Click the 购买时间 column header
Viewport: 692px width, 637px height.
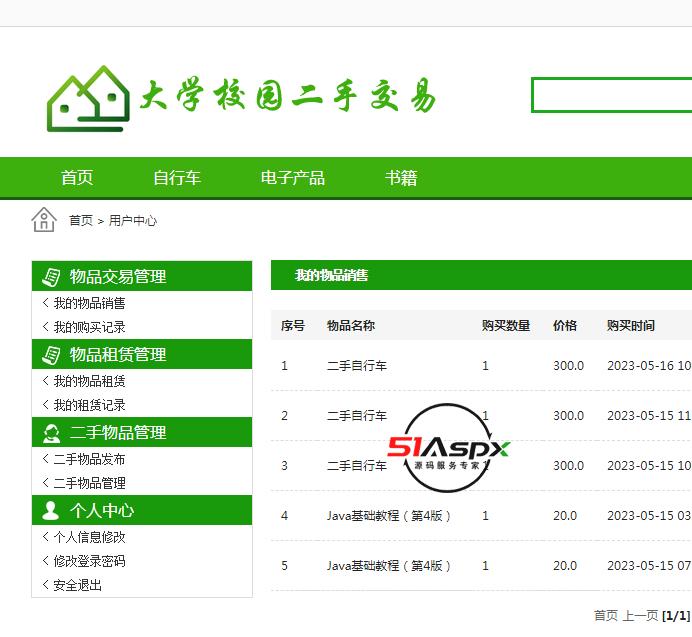(x=631, y=326)
